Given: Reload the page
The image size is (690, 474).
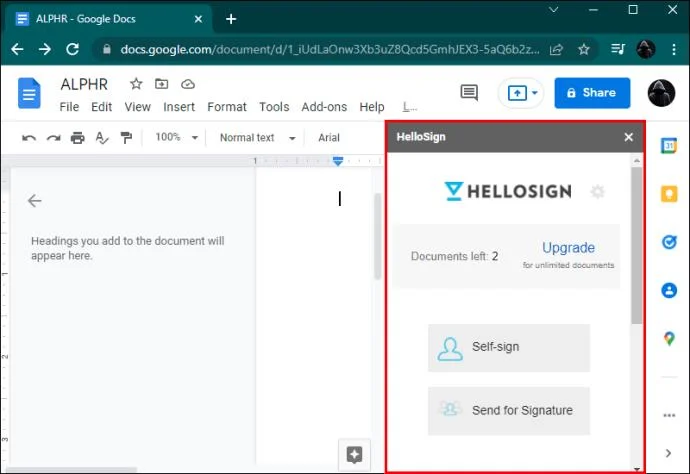Looking at the screenshot, I should click(73, 49).
